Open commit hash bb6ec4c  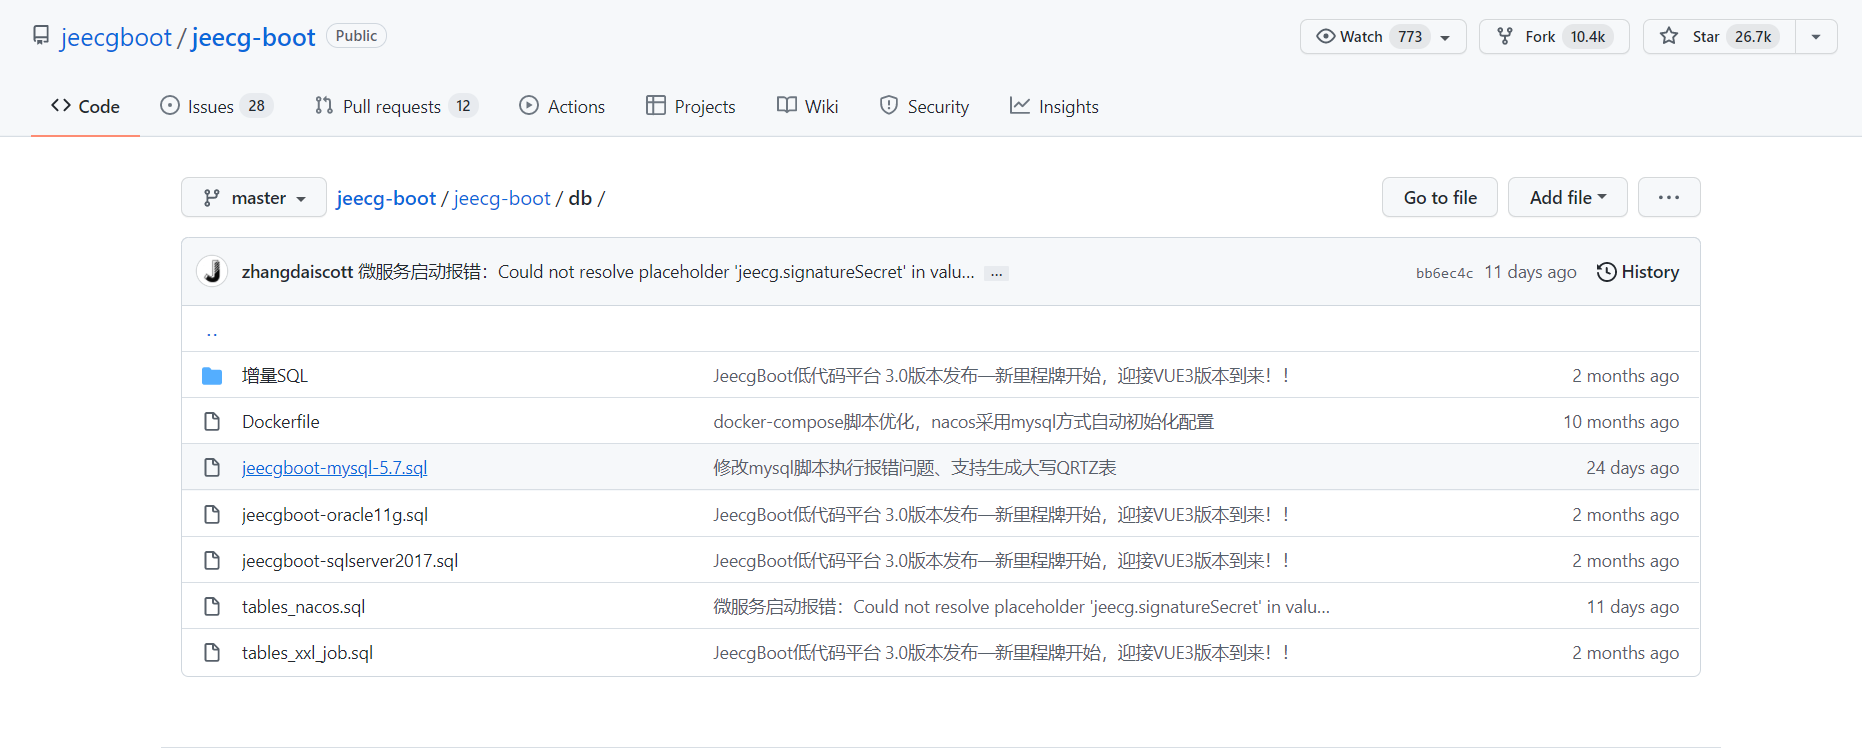[x=1444, y=273]
